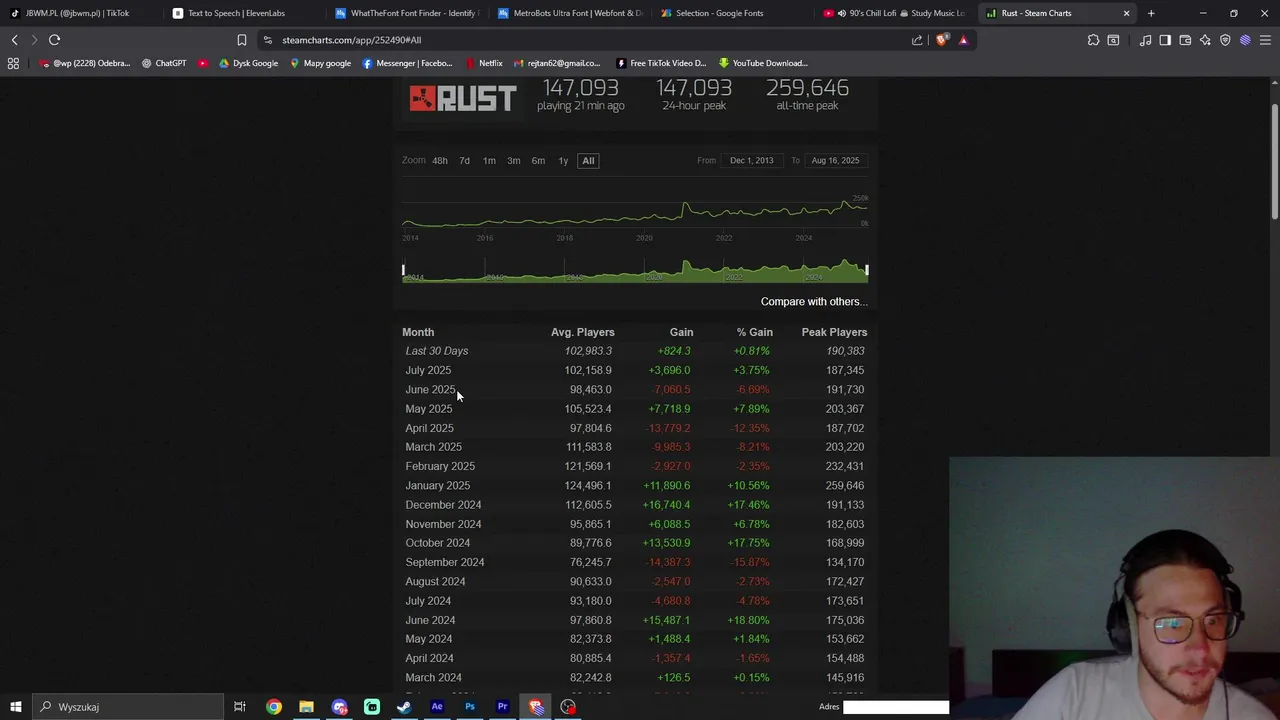The height and width of the screenshot is (720, 1280).
Task: Click the September 2024 row label
Action: point(445,562)
